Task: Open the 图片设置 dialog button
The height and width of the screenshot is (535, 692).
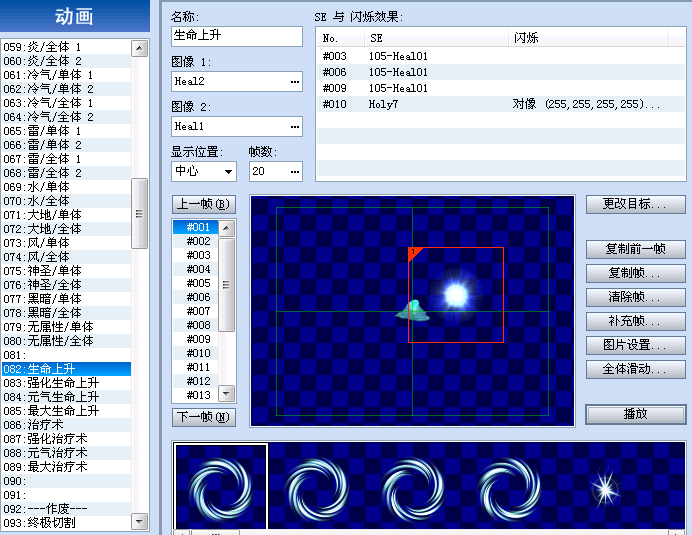Action: point(636,345)
